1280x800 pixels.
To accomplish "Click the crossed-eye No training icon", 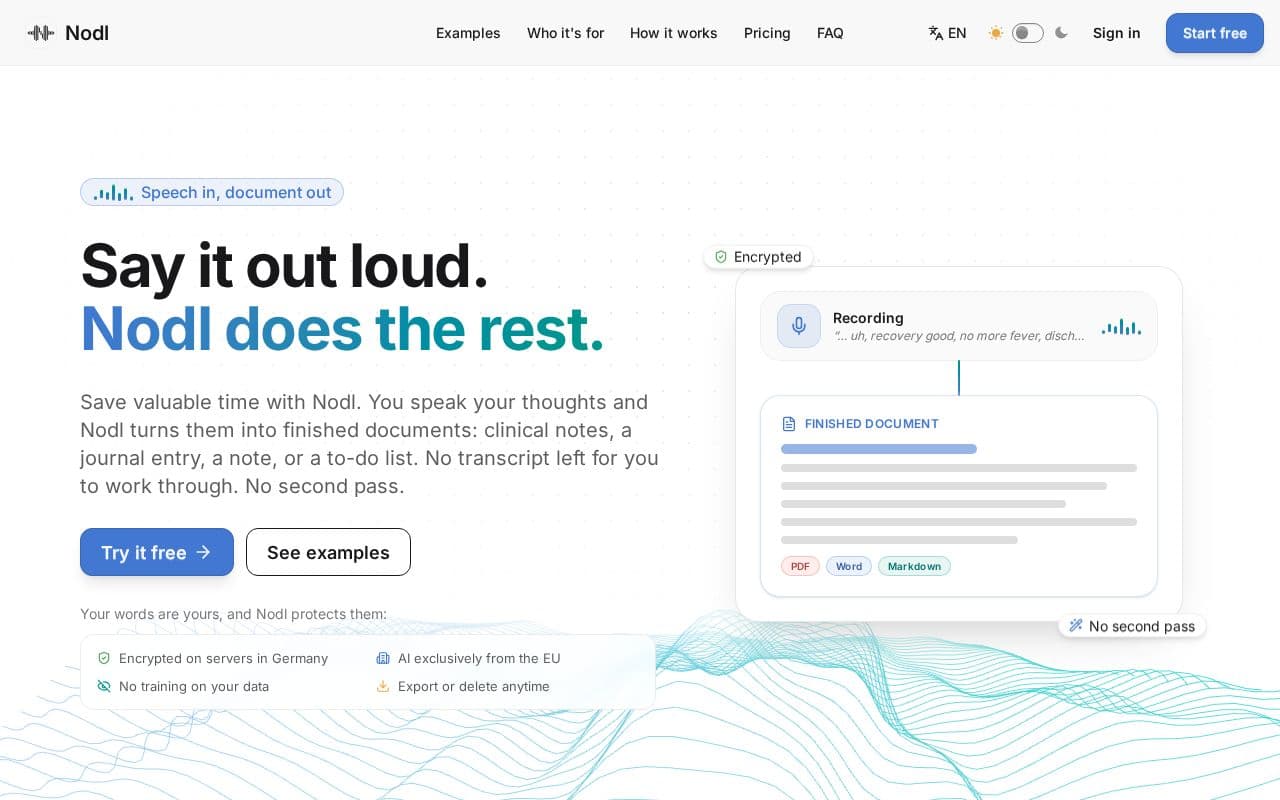I will click(104, 686).
